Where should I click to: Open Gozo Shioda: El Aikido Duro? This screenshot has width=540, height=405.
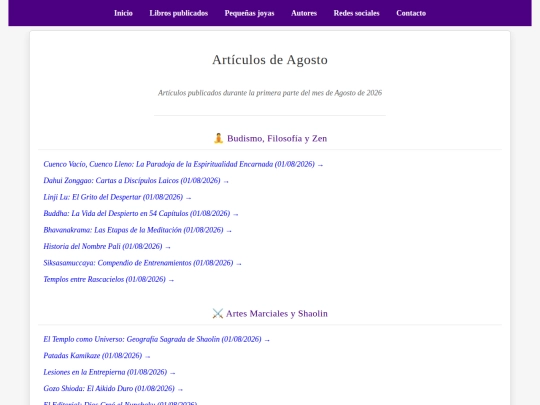coord(113,389)
